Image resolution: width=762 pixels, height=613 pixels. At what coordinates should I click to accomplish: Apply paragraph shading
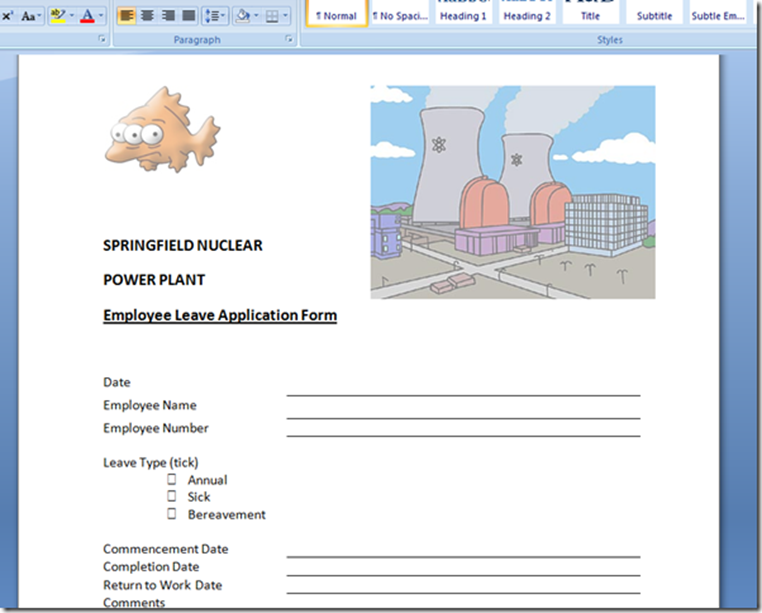coord(242,16)
